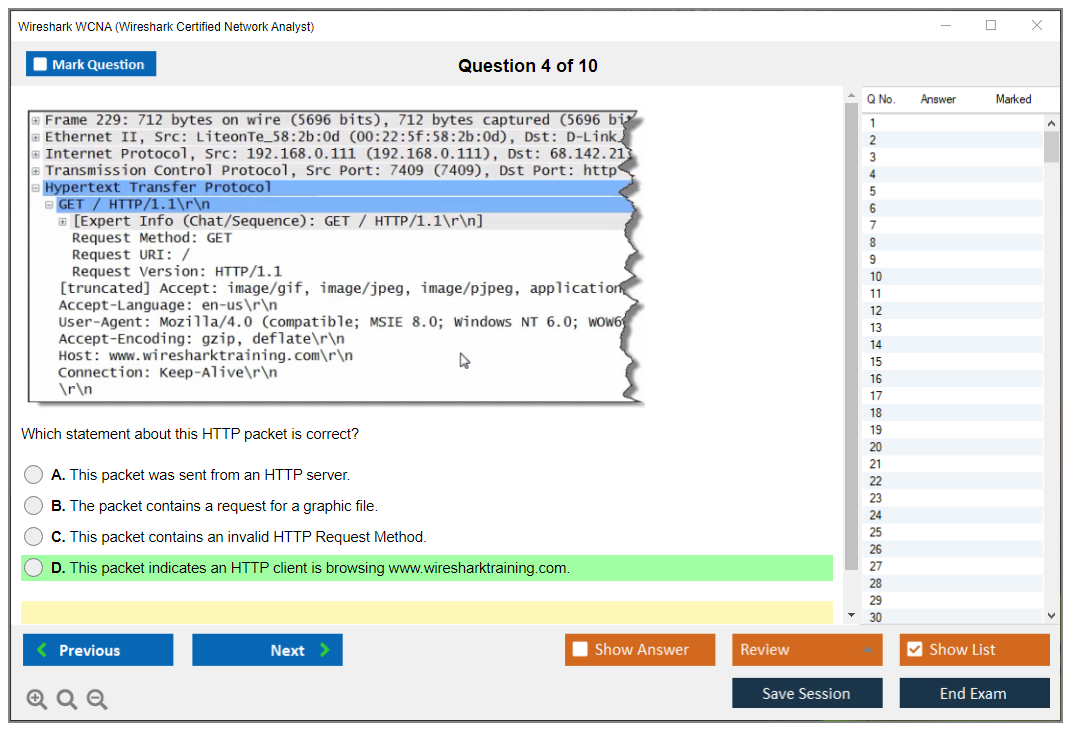Maximize the exam window
The image size is (1075, 735).
[x=991, y=26]
